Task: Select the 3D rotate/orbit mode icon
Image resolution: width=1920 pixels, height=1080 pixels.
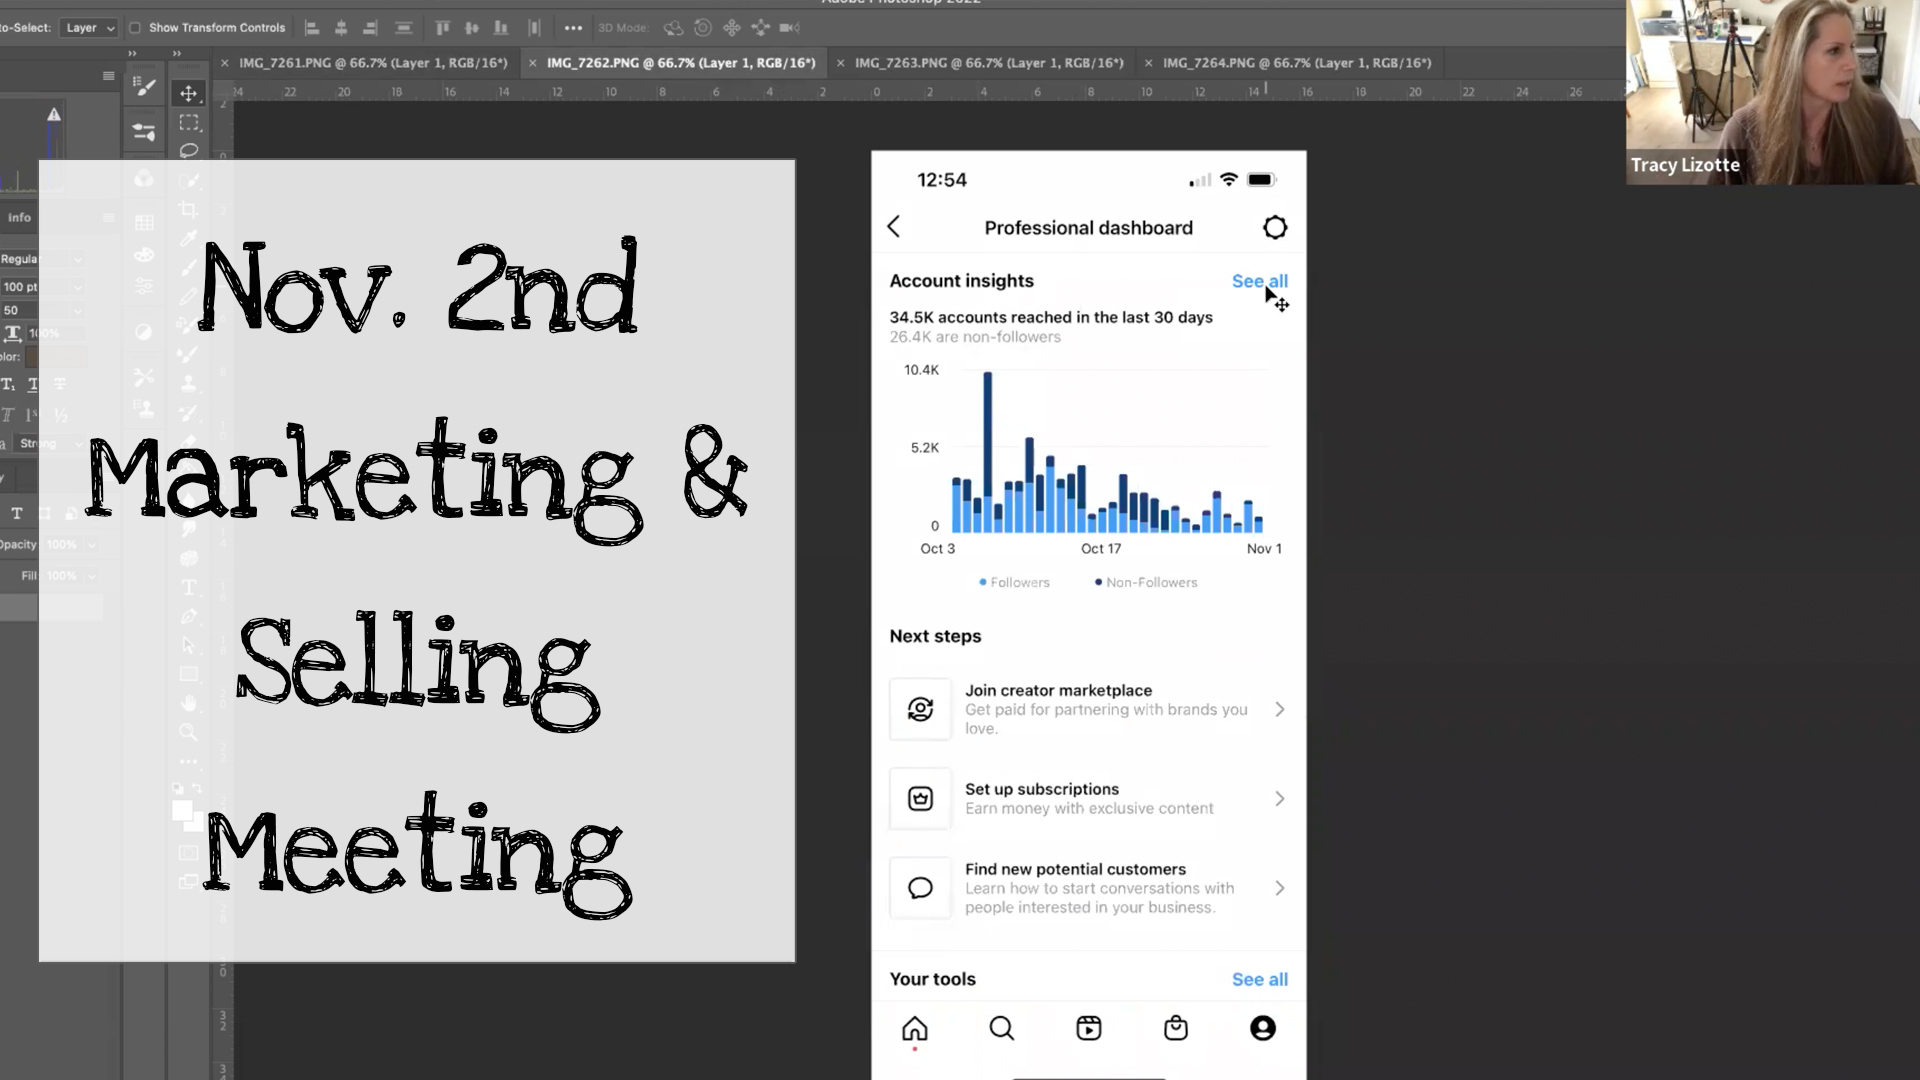Action: coord(673,28)
